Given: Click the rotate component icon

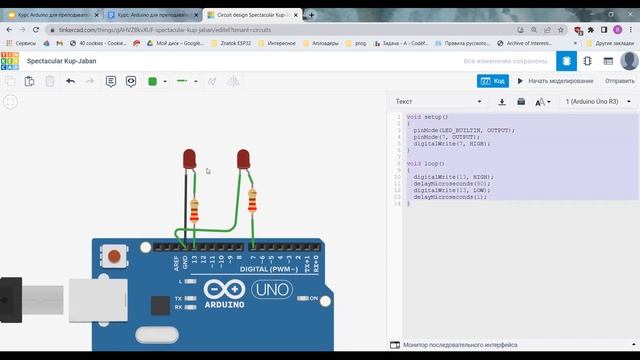Looking at the screenshot, I should click(x=212, y=81).
